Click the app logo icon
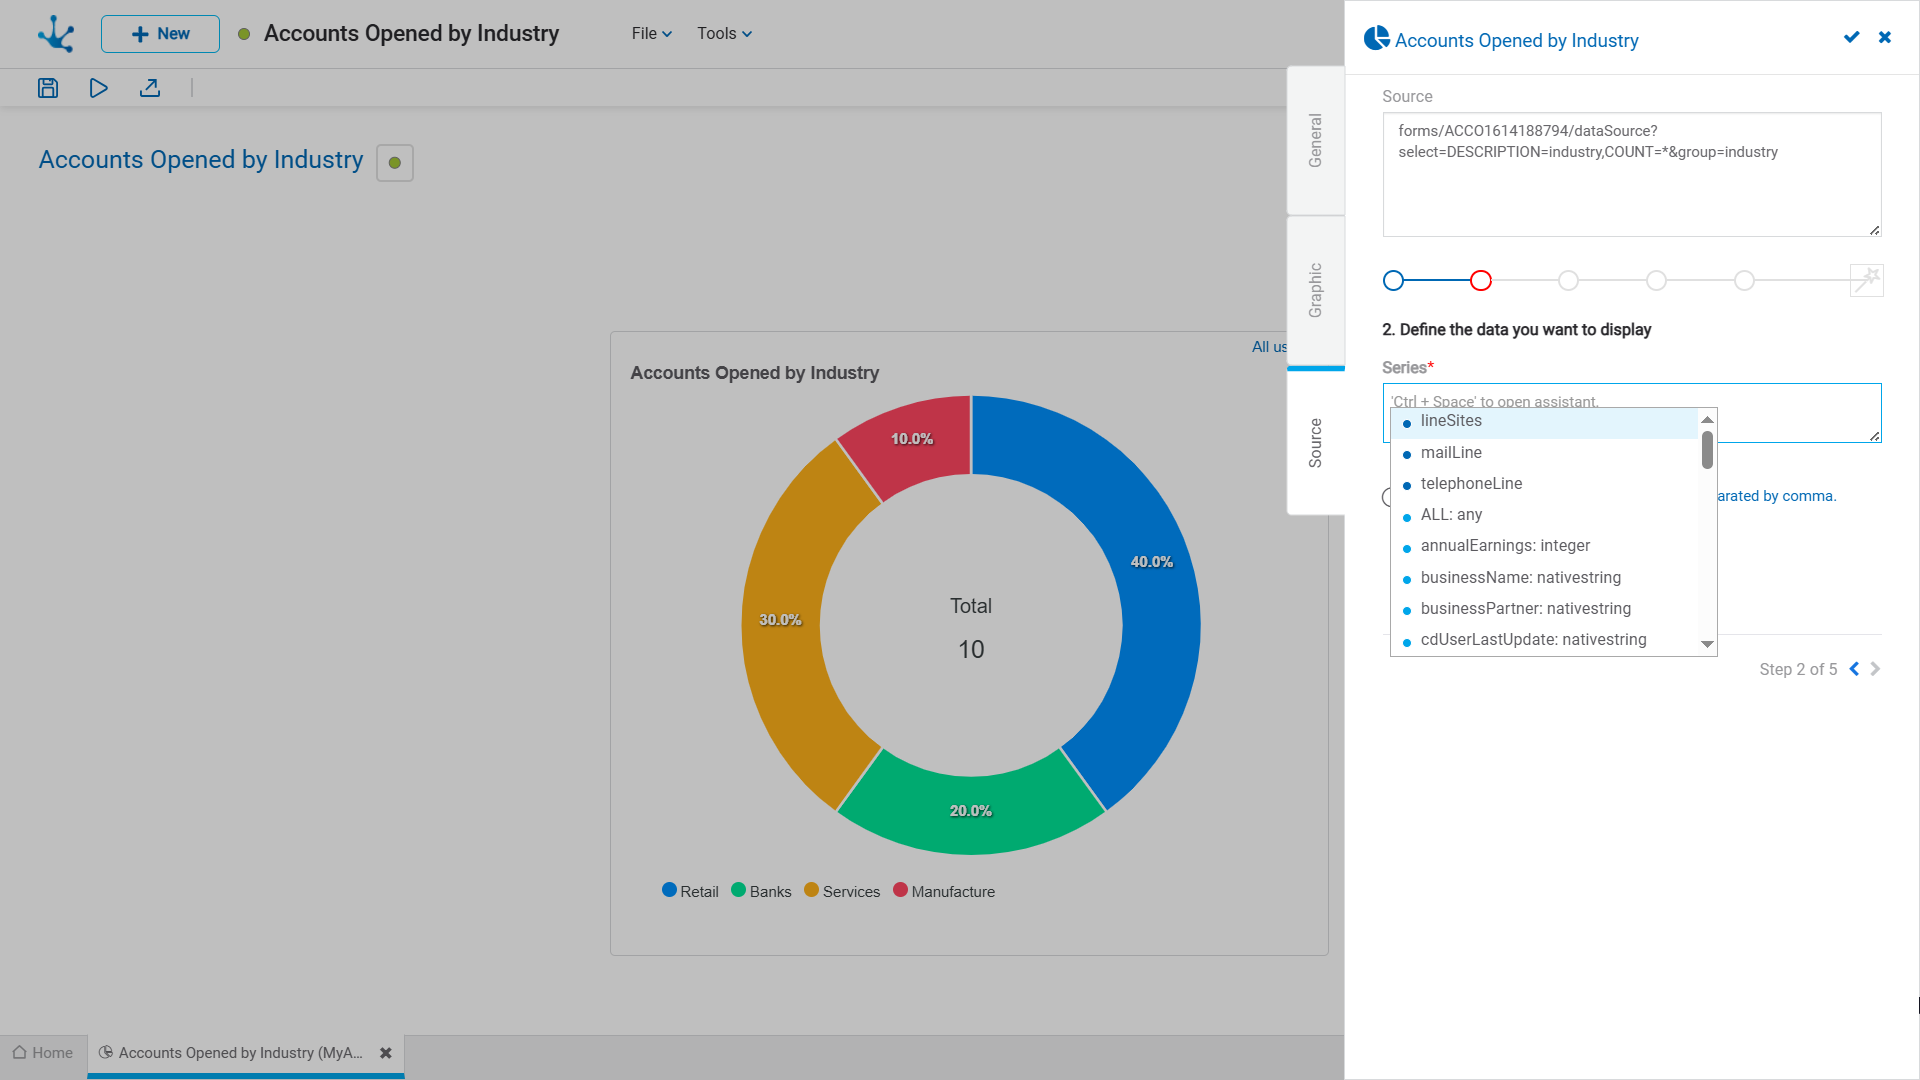This screenshot has width=1920, height=1080. (x=56, y=34)
